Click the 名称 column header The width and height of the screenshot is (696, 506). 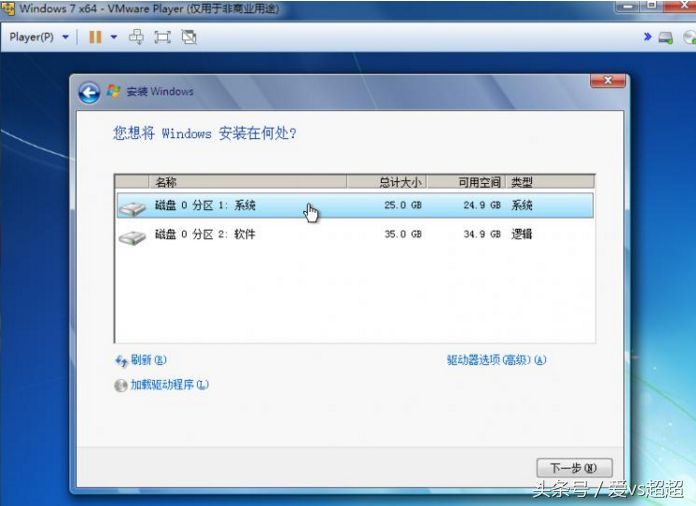tap(247, 182)
